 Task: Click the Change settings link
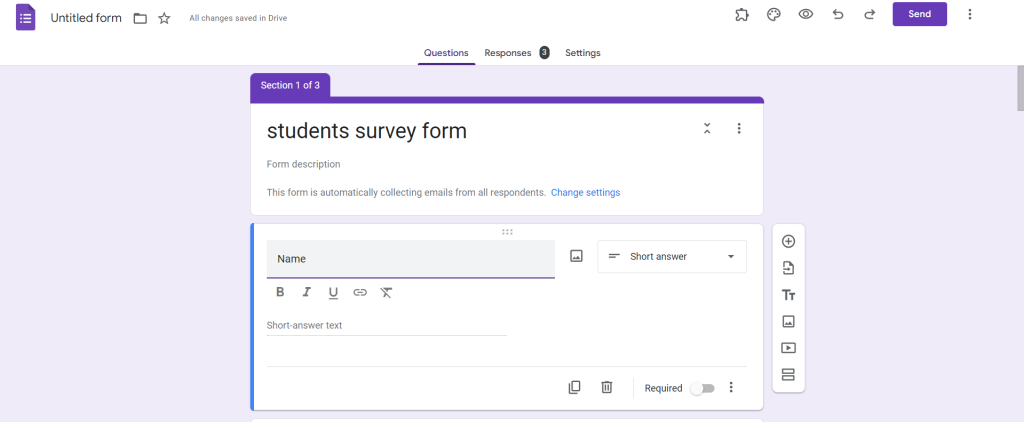pos(586,193)
